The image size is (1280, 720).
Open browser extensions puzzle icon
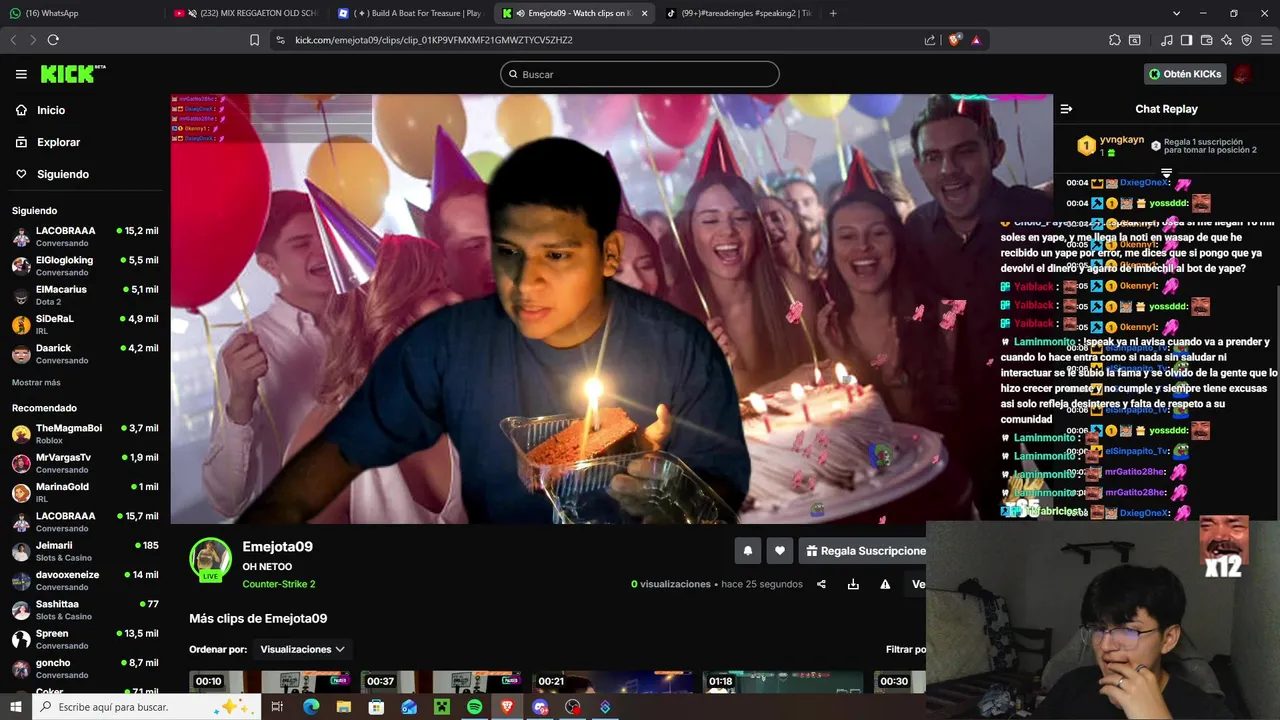coord(1115,40)
